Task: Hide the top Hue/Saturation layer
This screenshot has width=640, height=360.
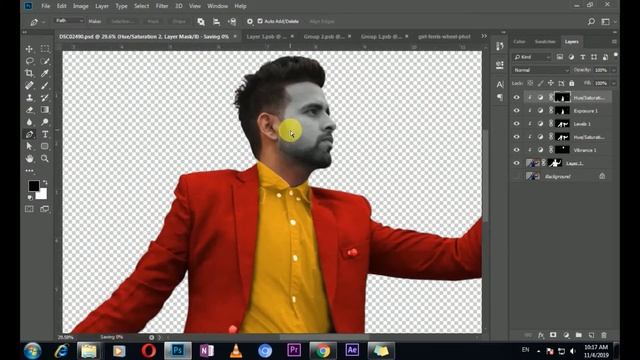Action: (x=516, y=98)
